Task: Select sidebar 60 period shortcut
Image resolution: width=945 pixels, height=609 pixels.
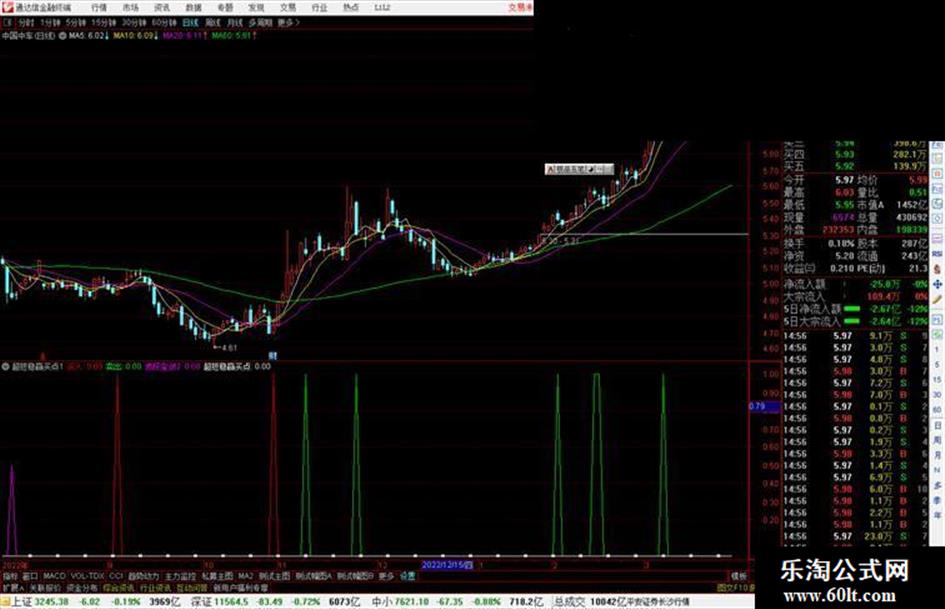Action: 938,410
